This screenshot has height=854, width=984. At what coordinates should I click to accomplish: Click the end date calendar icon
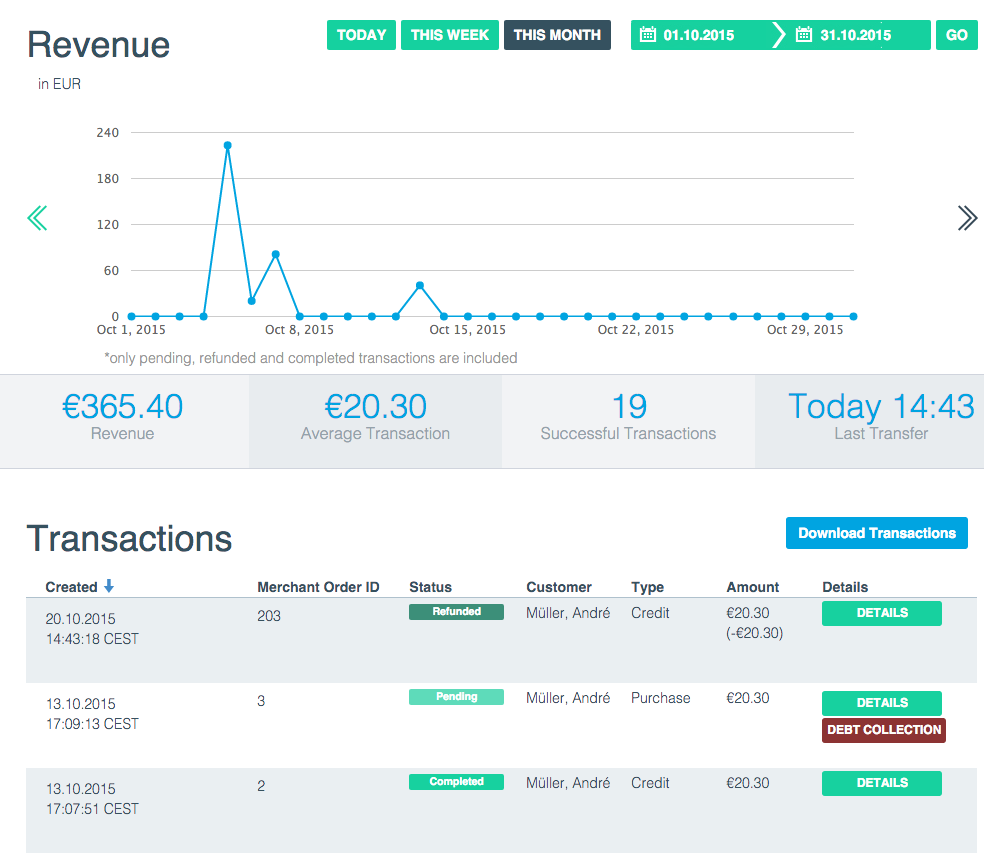click(x=803, y=35)
